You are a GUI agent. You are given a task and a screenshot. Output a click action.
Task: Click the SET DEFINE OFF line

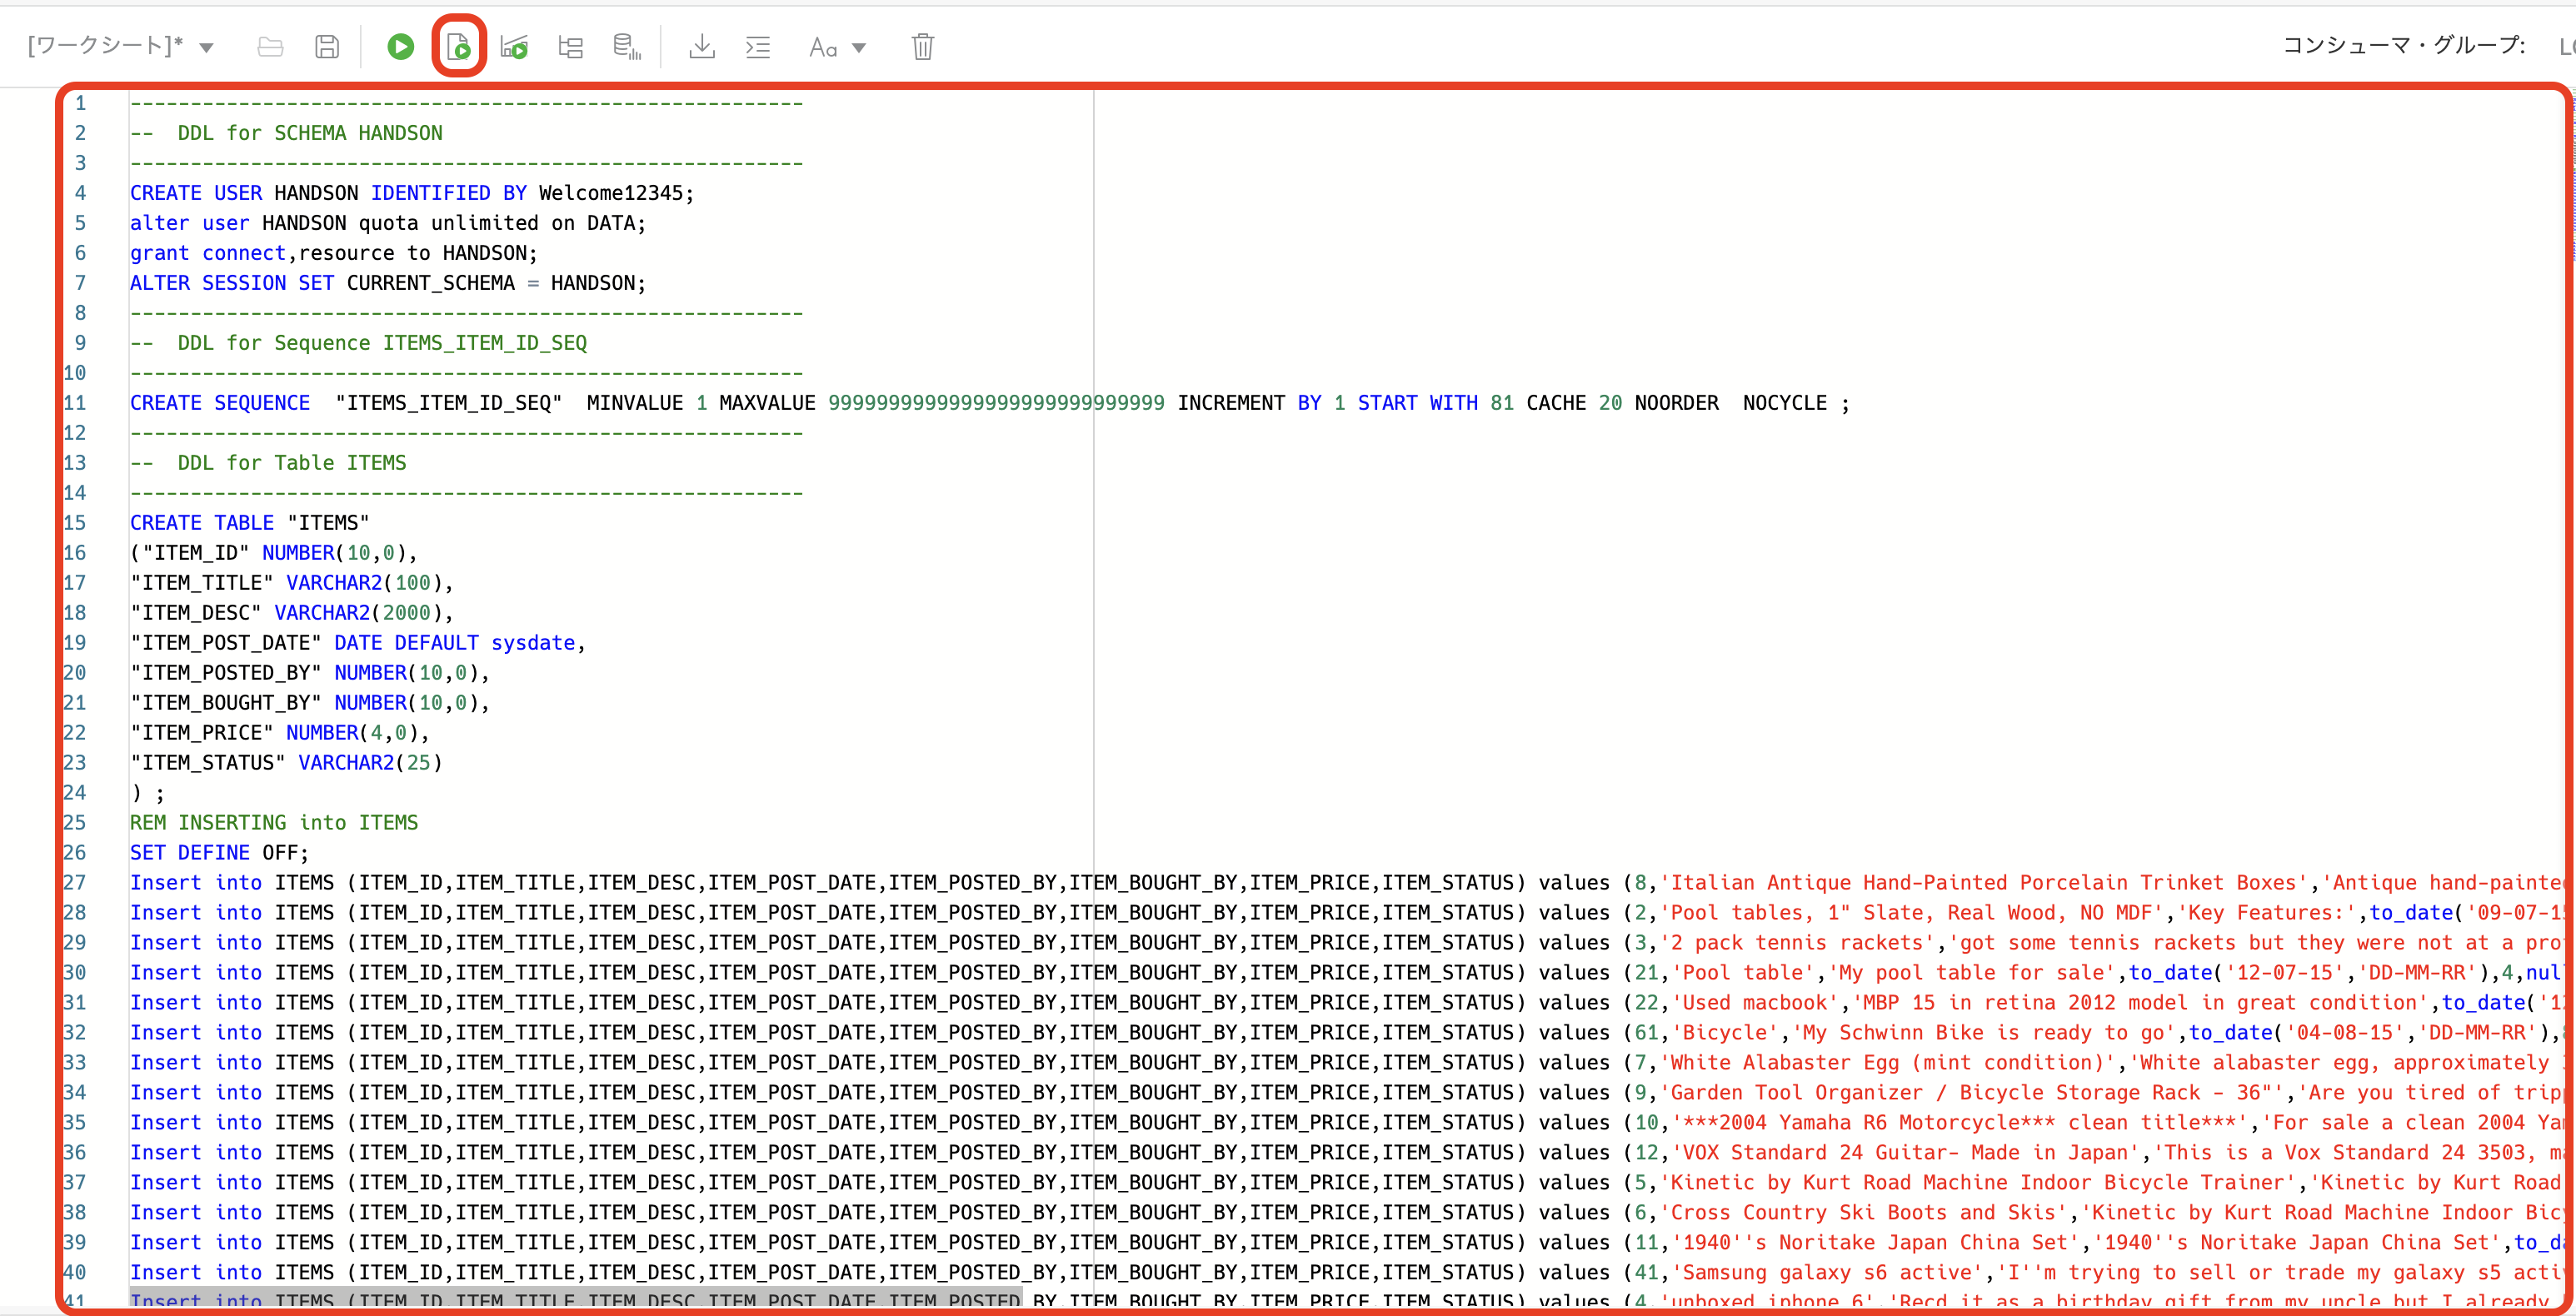(x=219, y=853)
